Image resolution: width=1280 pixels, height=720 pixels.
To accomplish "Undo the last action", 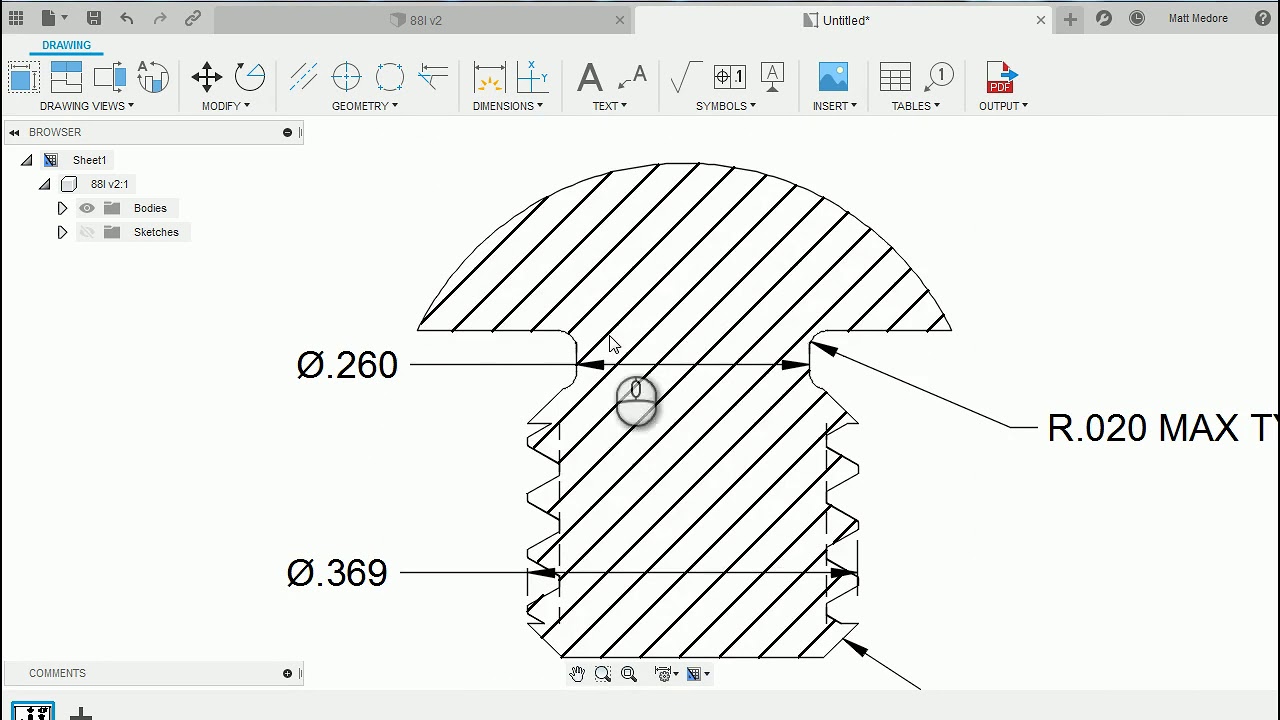I will (126, 18).
